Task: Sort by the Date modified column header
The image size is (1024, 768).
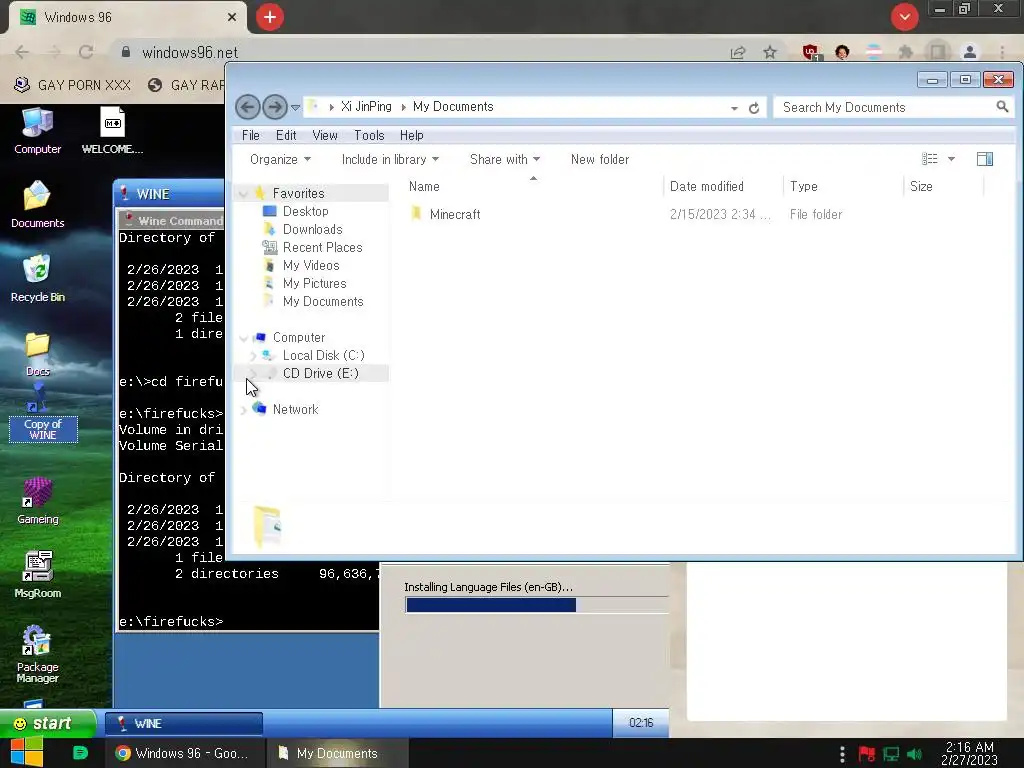Action: tap(723, 187)
